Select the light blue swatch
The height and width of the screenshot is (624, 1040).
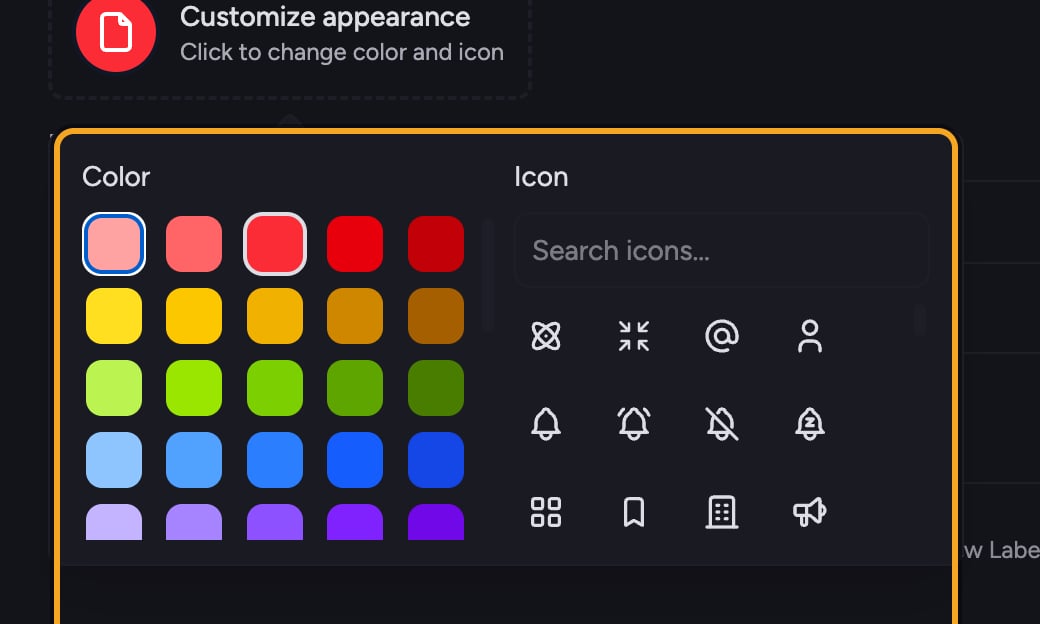194,460
